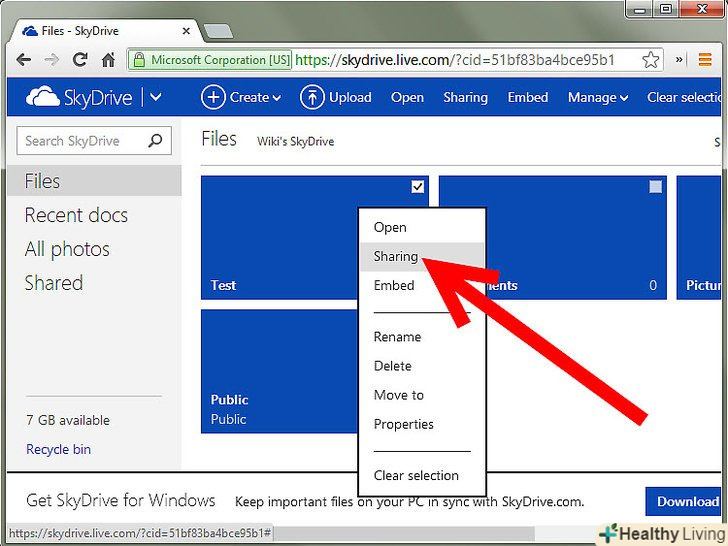Click the Upload arrow circle icon
Image resolution: width=728 pixels, height=546 pixels.
(312, 97)
